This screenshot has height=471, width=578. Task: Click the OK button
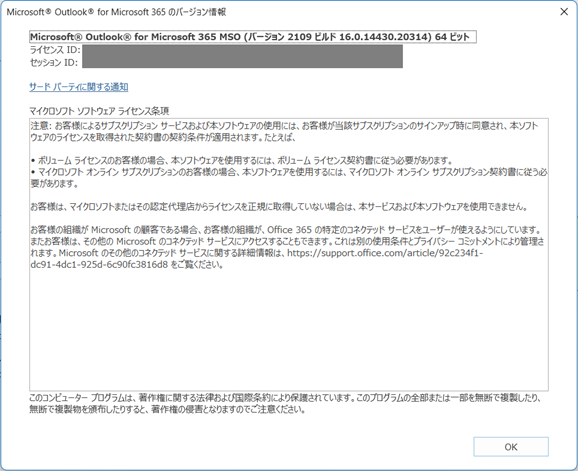point(511,447)
